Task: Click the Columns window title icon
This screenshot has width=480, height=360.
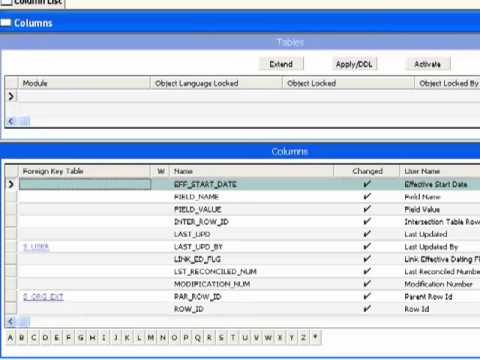Action: point(6,23)
